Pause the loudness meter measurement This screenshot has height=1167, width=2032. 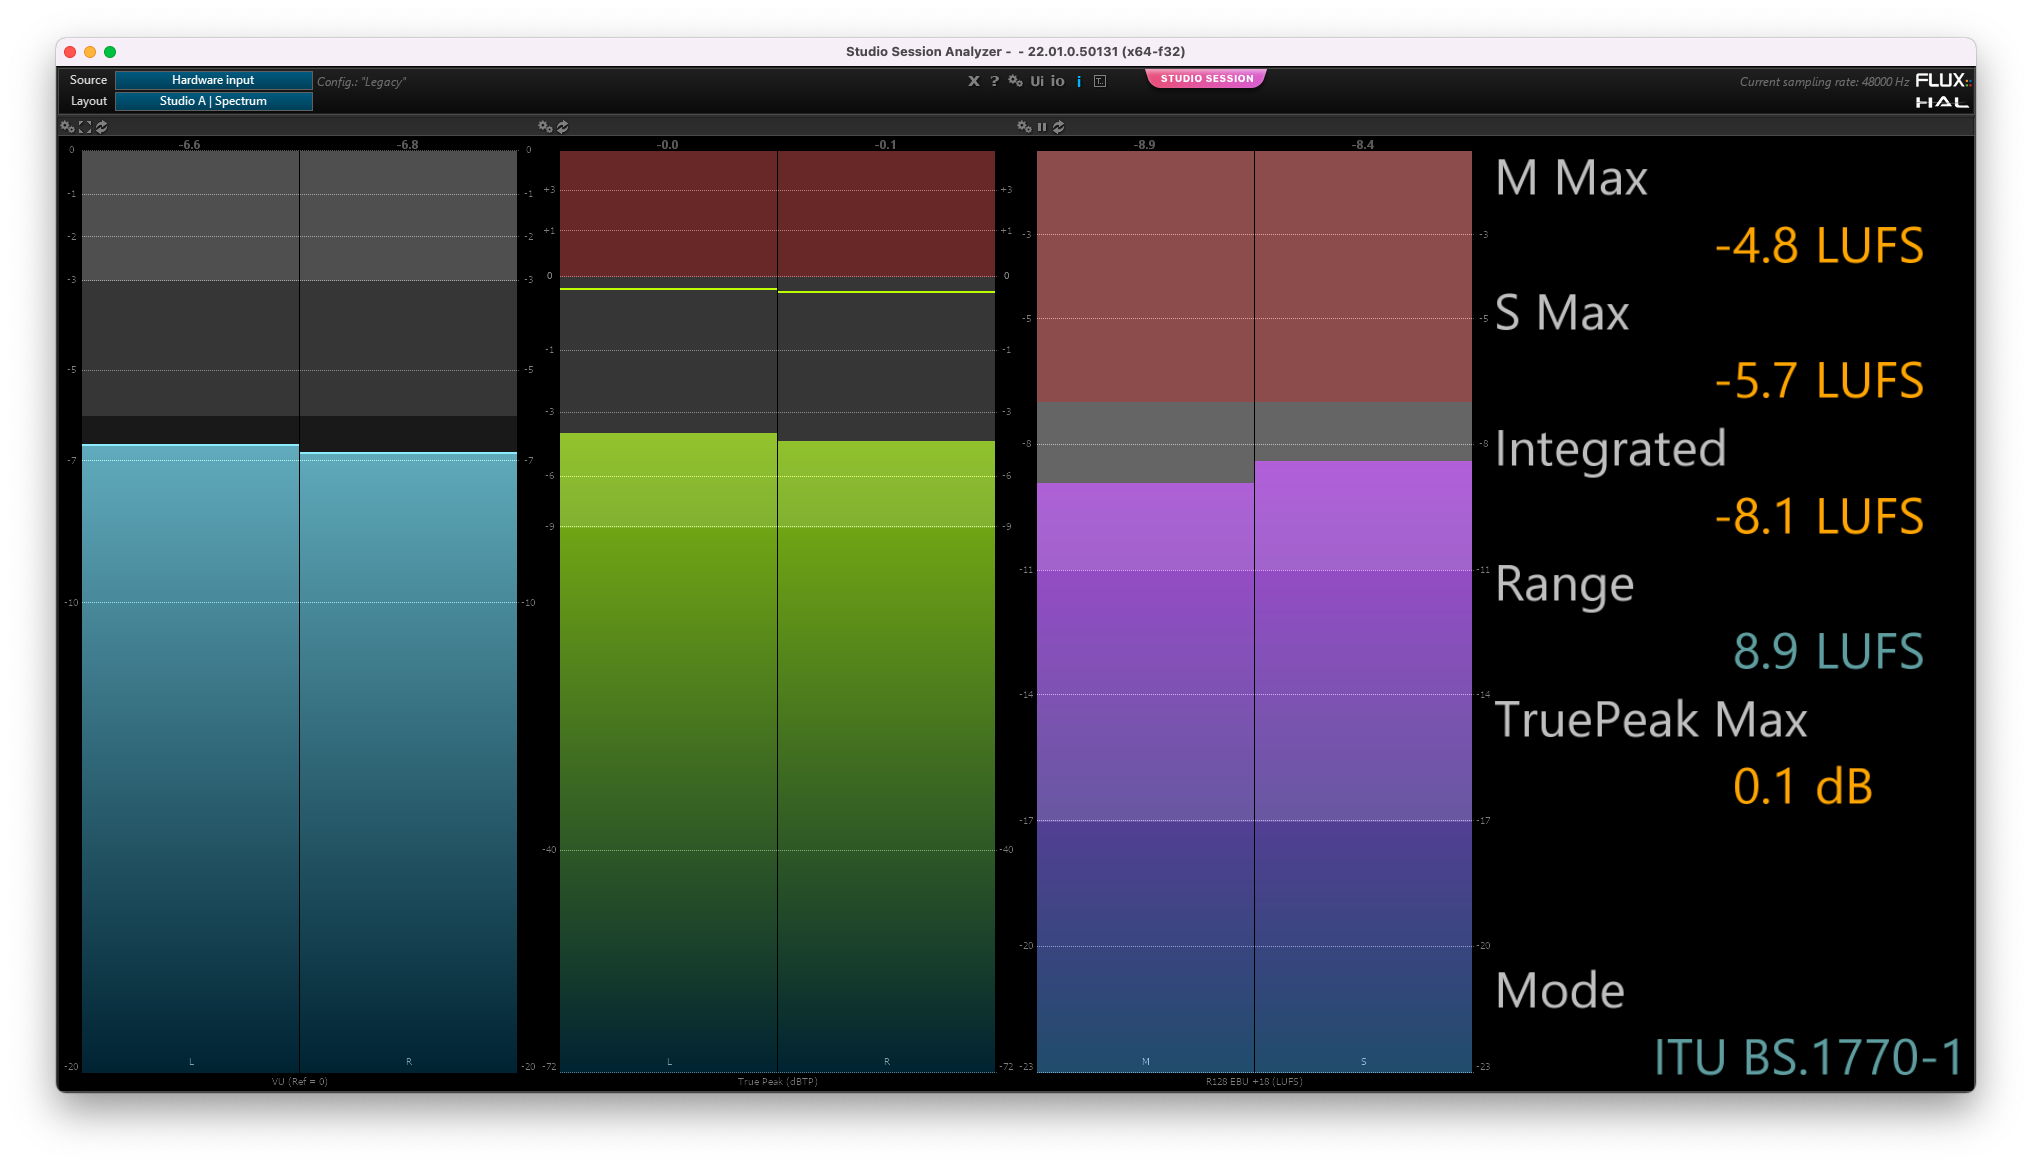click(x=1042, y=127)
